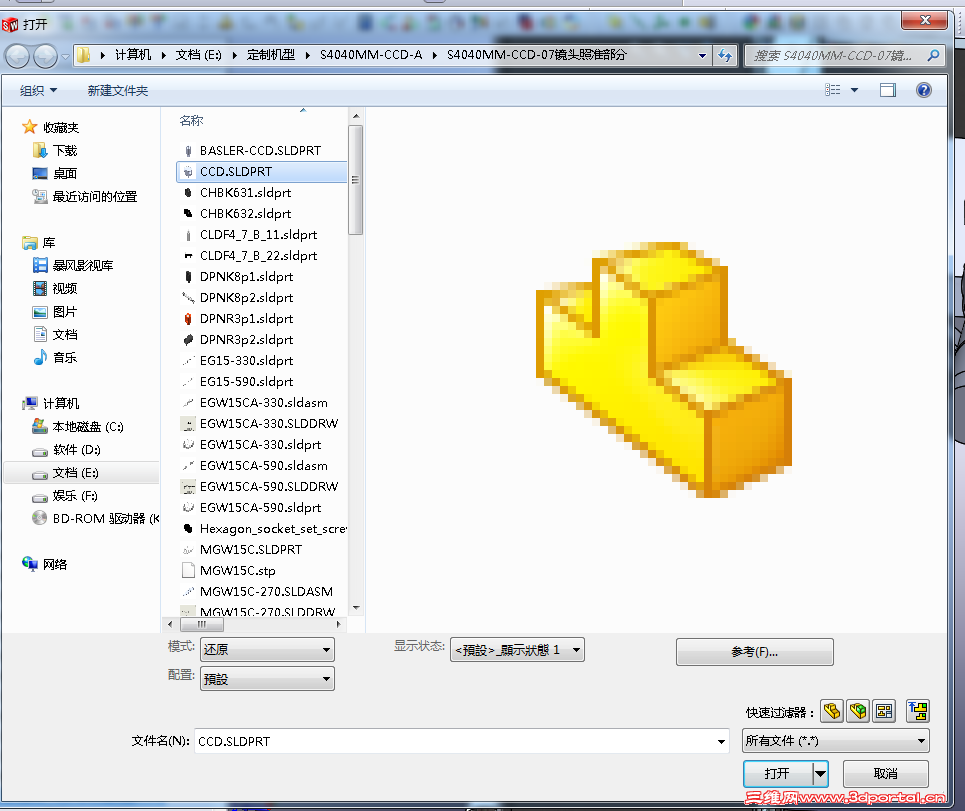
Task: Open Favorites (收藏夹) star item
Action: click(50, 127)
